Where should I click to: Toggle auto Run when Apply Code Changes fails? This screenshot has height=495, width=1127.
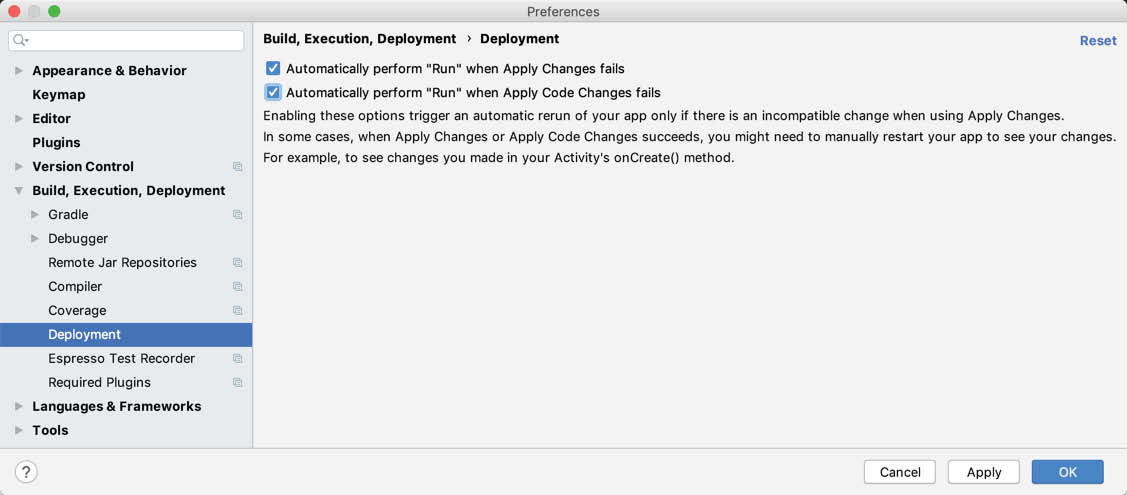tap(273, 93)
